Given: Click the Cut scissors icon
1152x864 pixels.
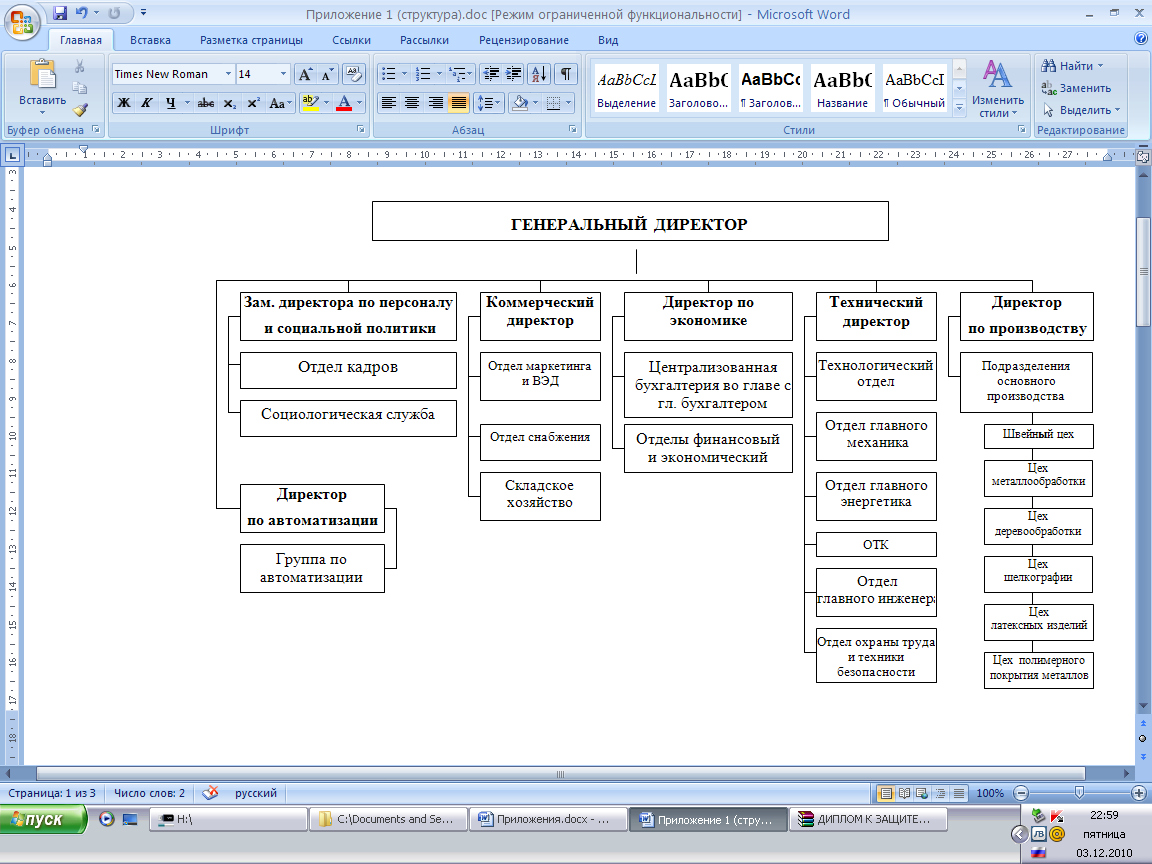Looking at the screenshot, I should coord(80,67).
